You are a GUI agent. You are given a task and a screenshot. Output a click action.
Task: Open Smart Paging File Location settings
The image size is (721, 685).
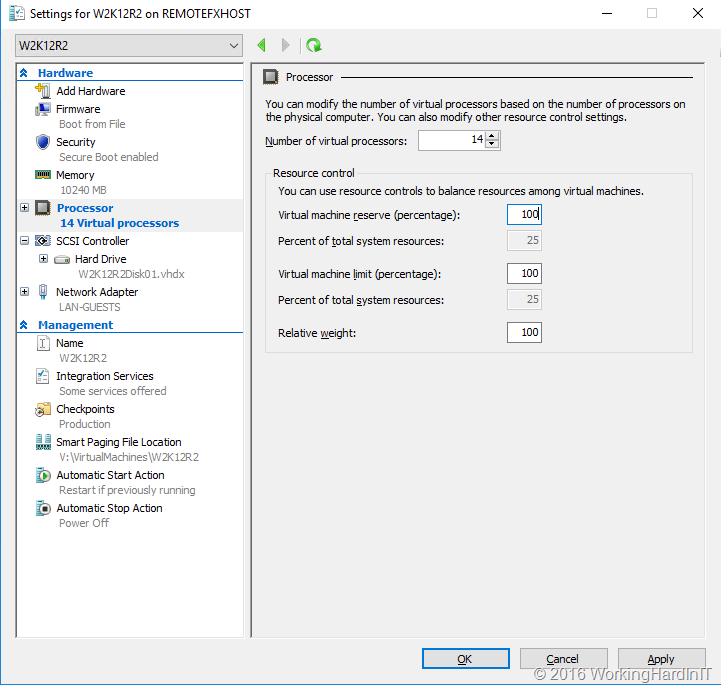(119, 442)
